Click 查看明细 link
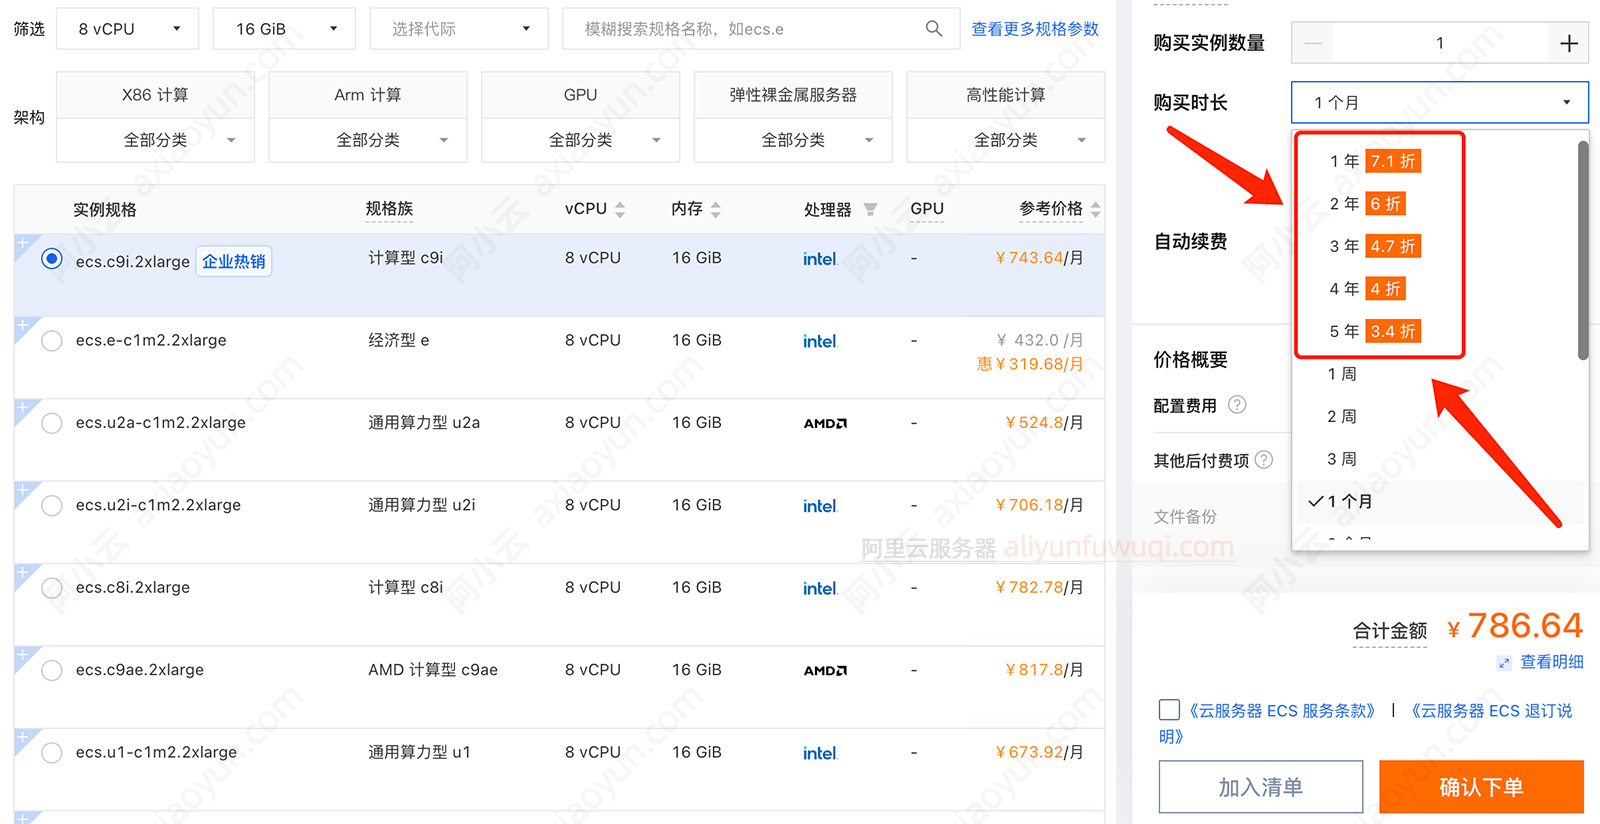This screenshot has width=1600, height=824. coord(1552,662)
